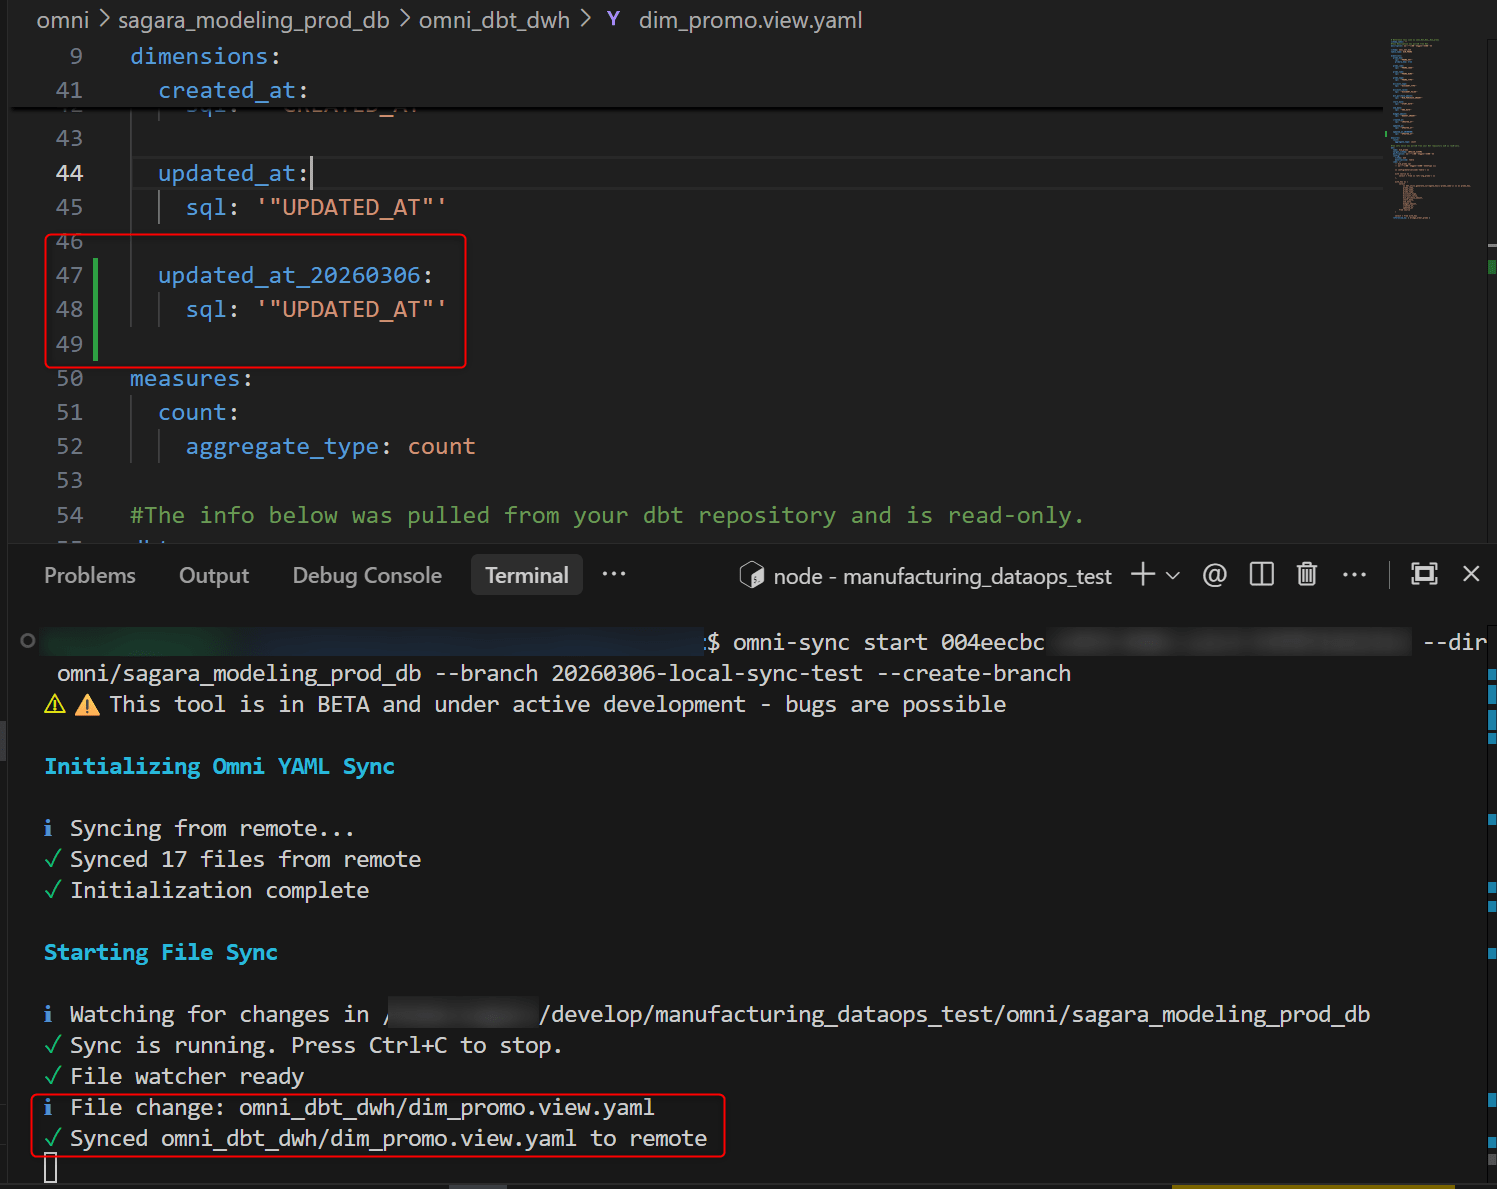Kill the terminal using the trash icon

click(x=1306, y=575)
